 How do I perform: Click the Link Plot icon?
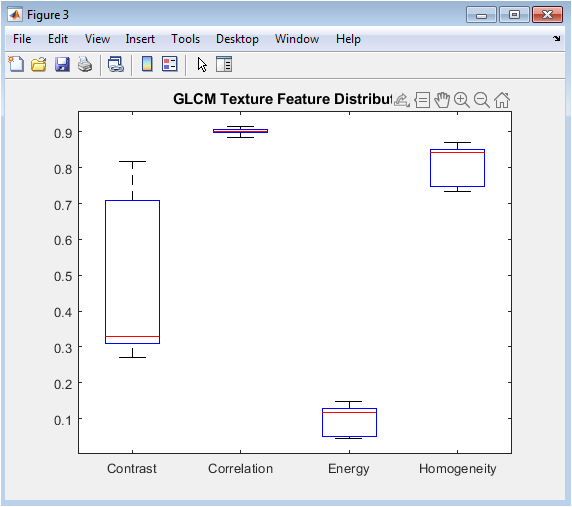[116, 65]
